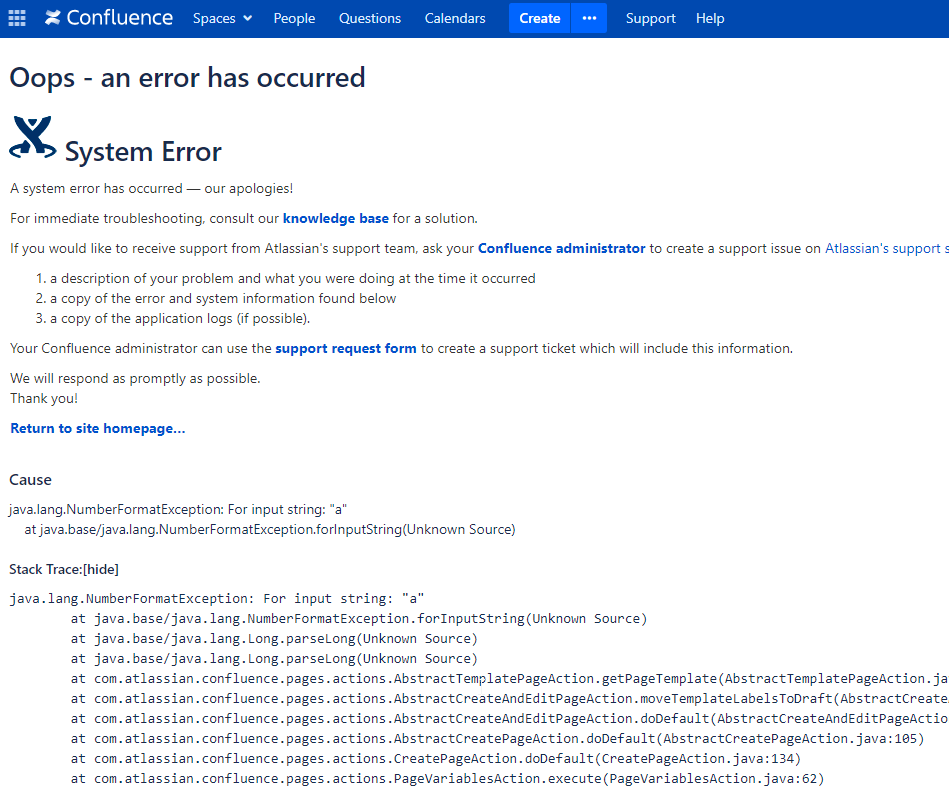Select the text 'We will respond as promptly as possible.'

pos(136,379)
